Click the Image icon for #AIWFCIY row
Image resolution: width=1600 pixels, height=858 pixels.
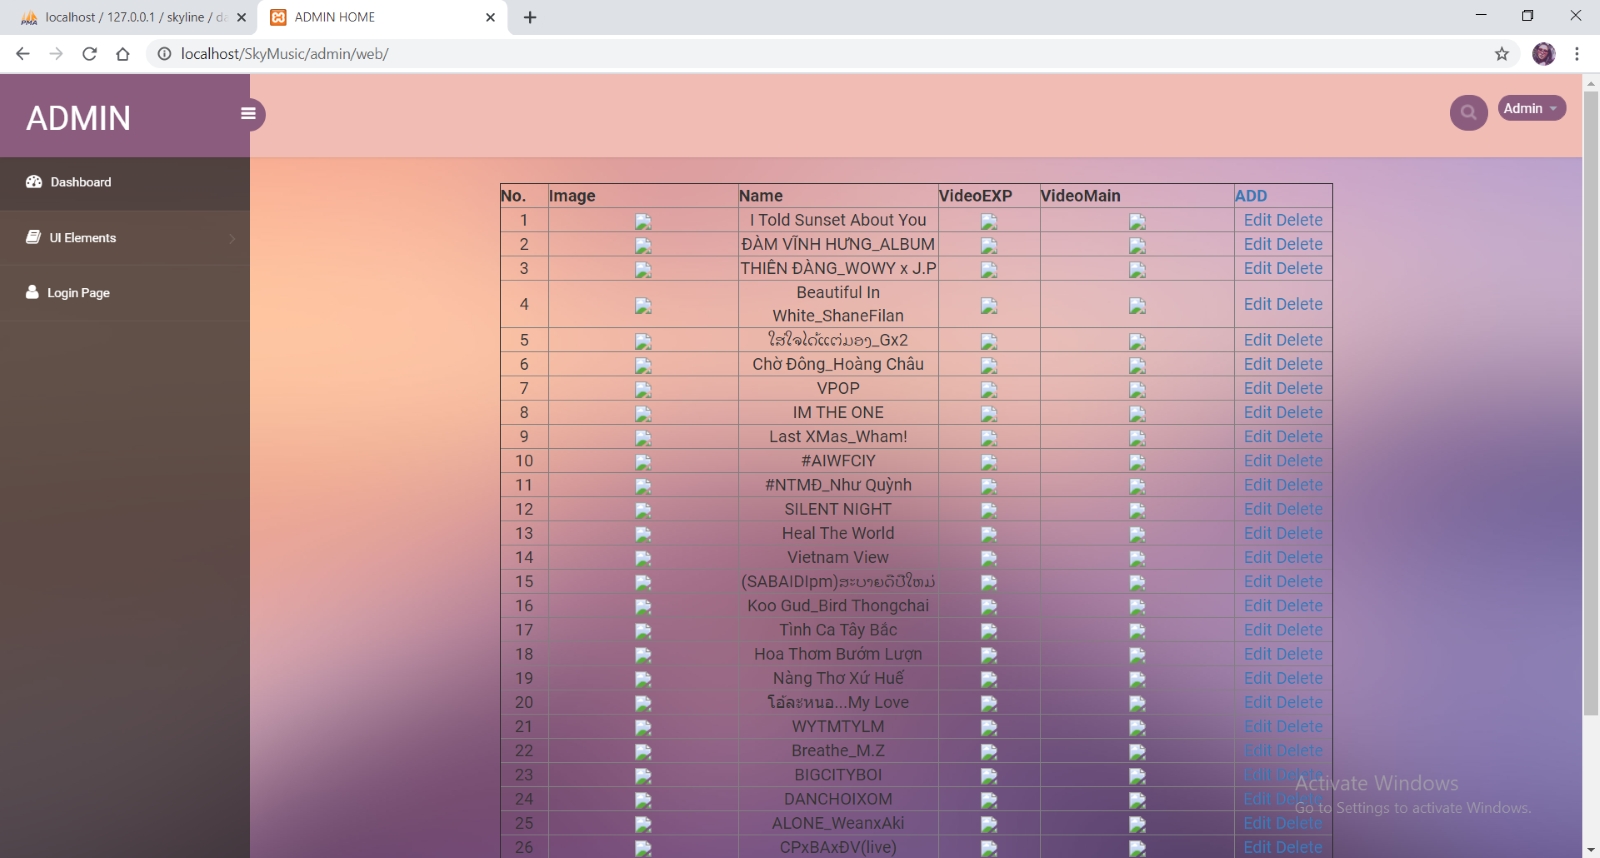click(x=643, y=462)
